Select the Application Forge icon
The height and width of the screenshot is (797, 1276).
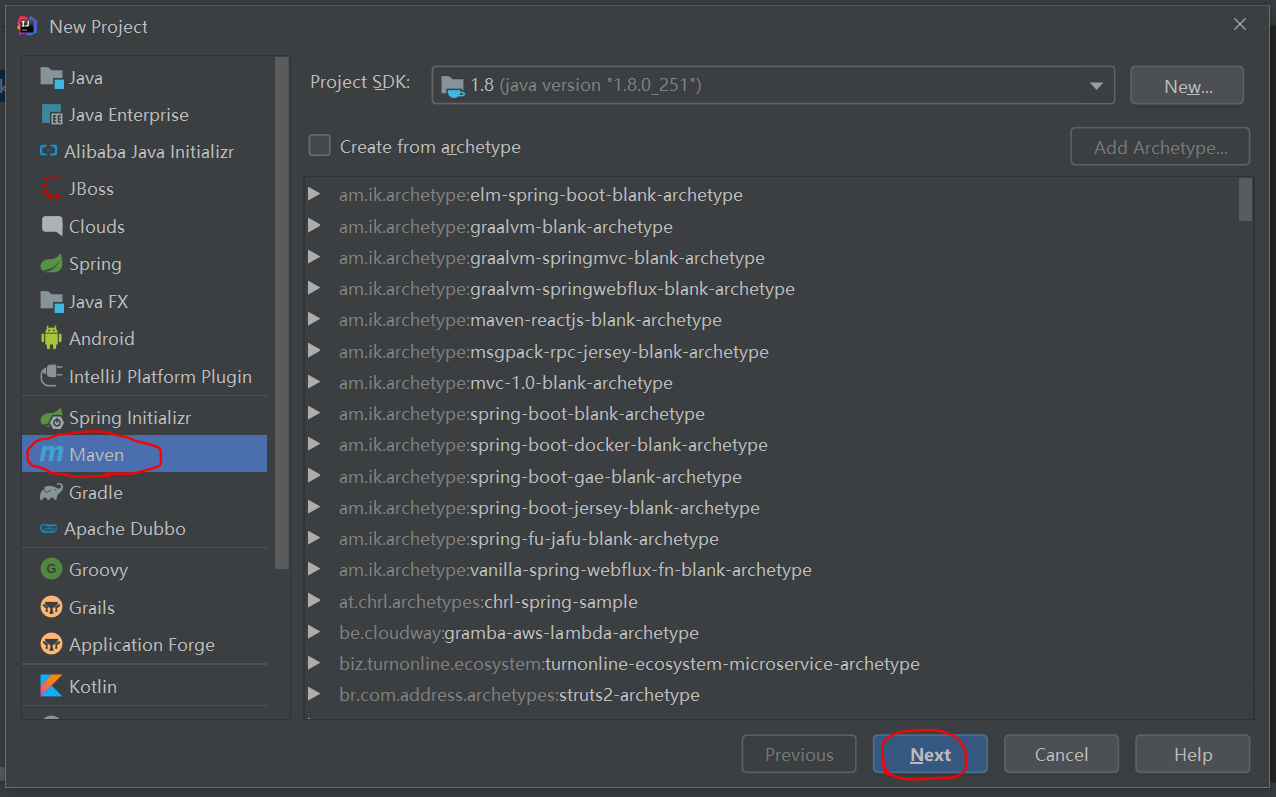click(x=51, y=644)
